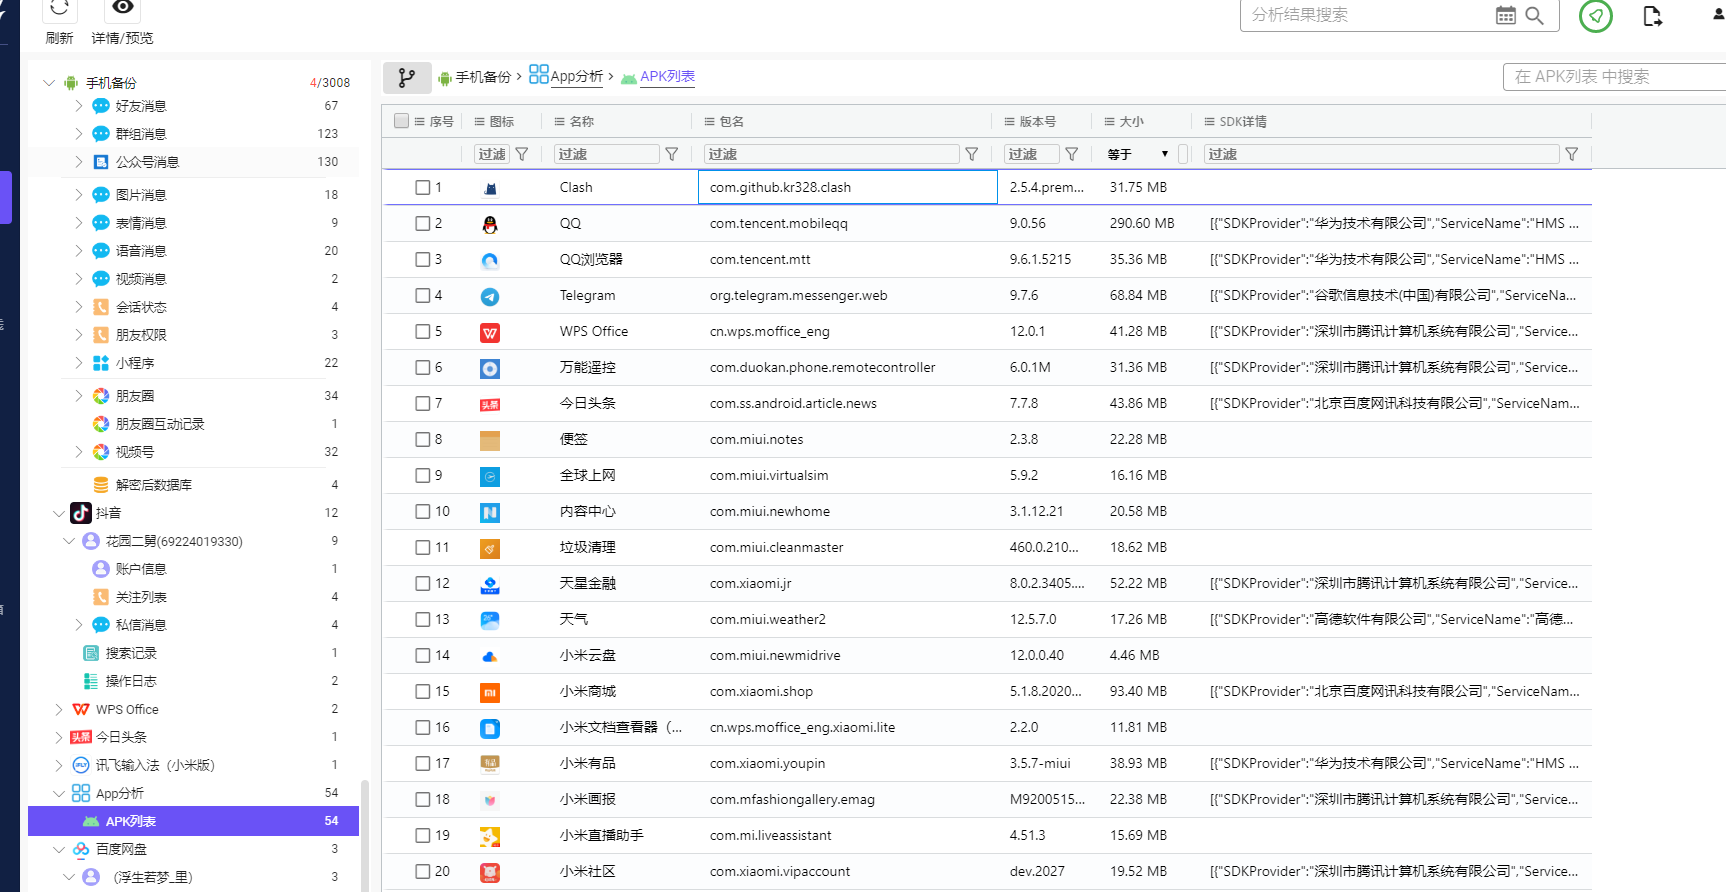Check the checkbox for row 4 Telegram
Image resolution: width=1726 pixels, height=892 pixels.
click(x=423, y=295)
